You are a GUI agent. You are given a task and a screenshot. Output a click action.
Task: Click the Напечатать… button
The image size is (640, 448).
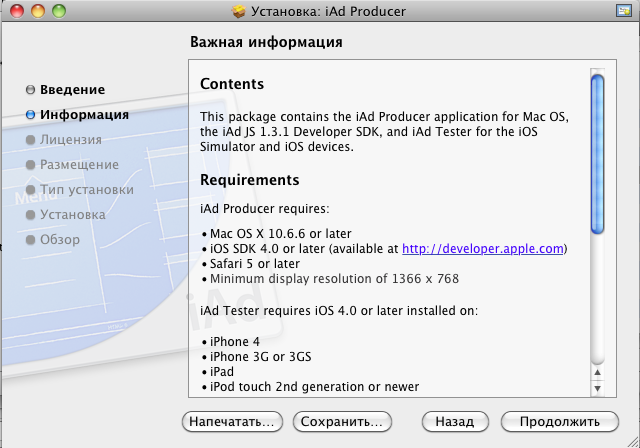tap(233, 422)
